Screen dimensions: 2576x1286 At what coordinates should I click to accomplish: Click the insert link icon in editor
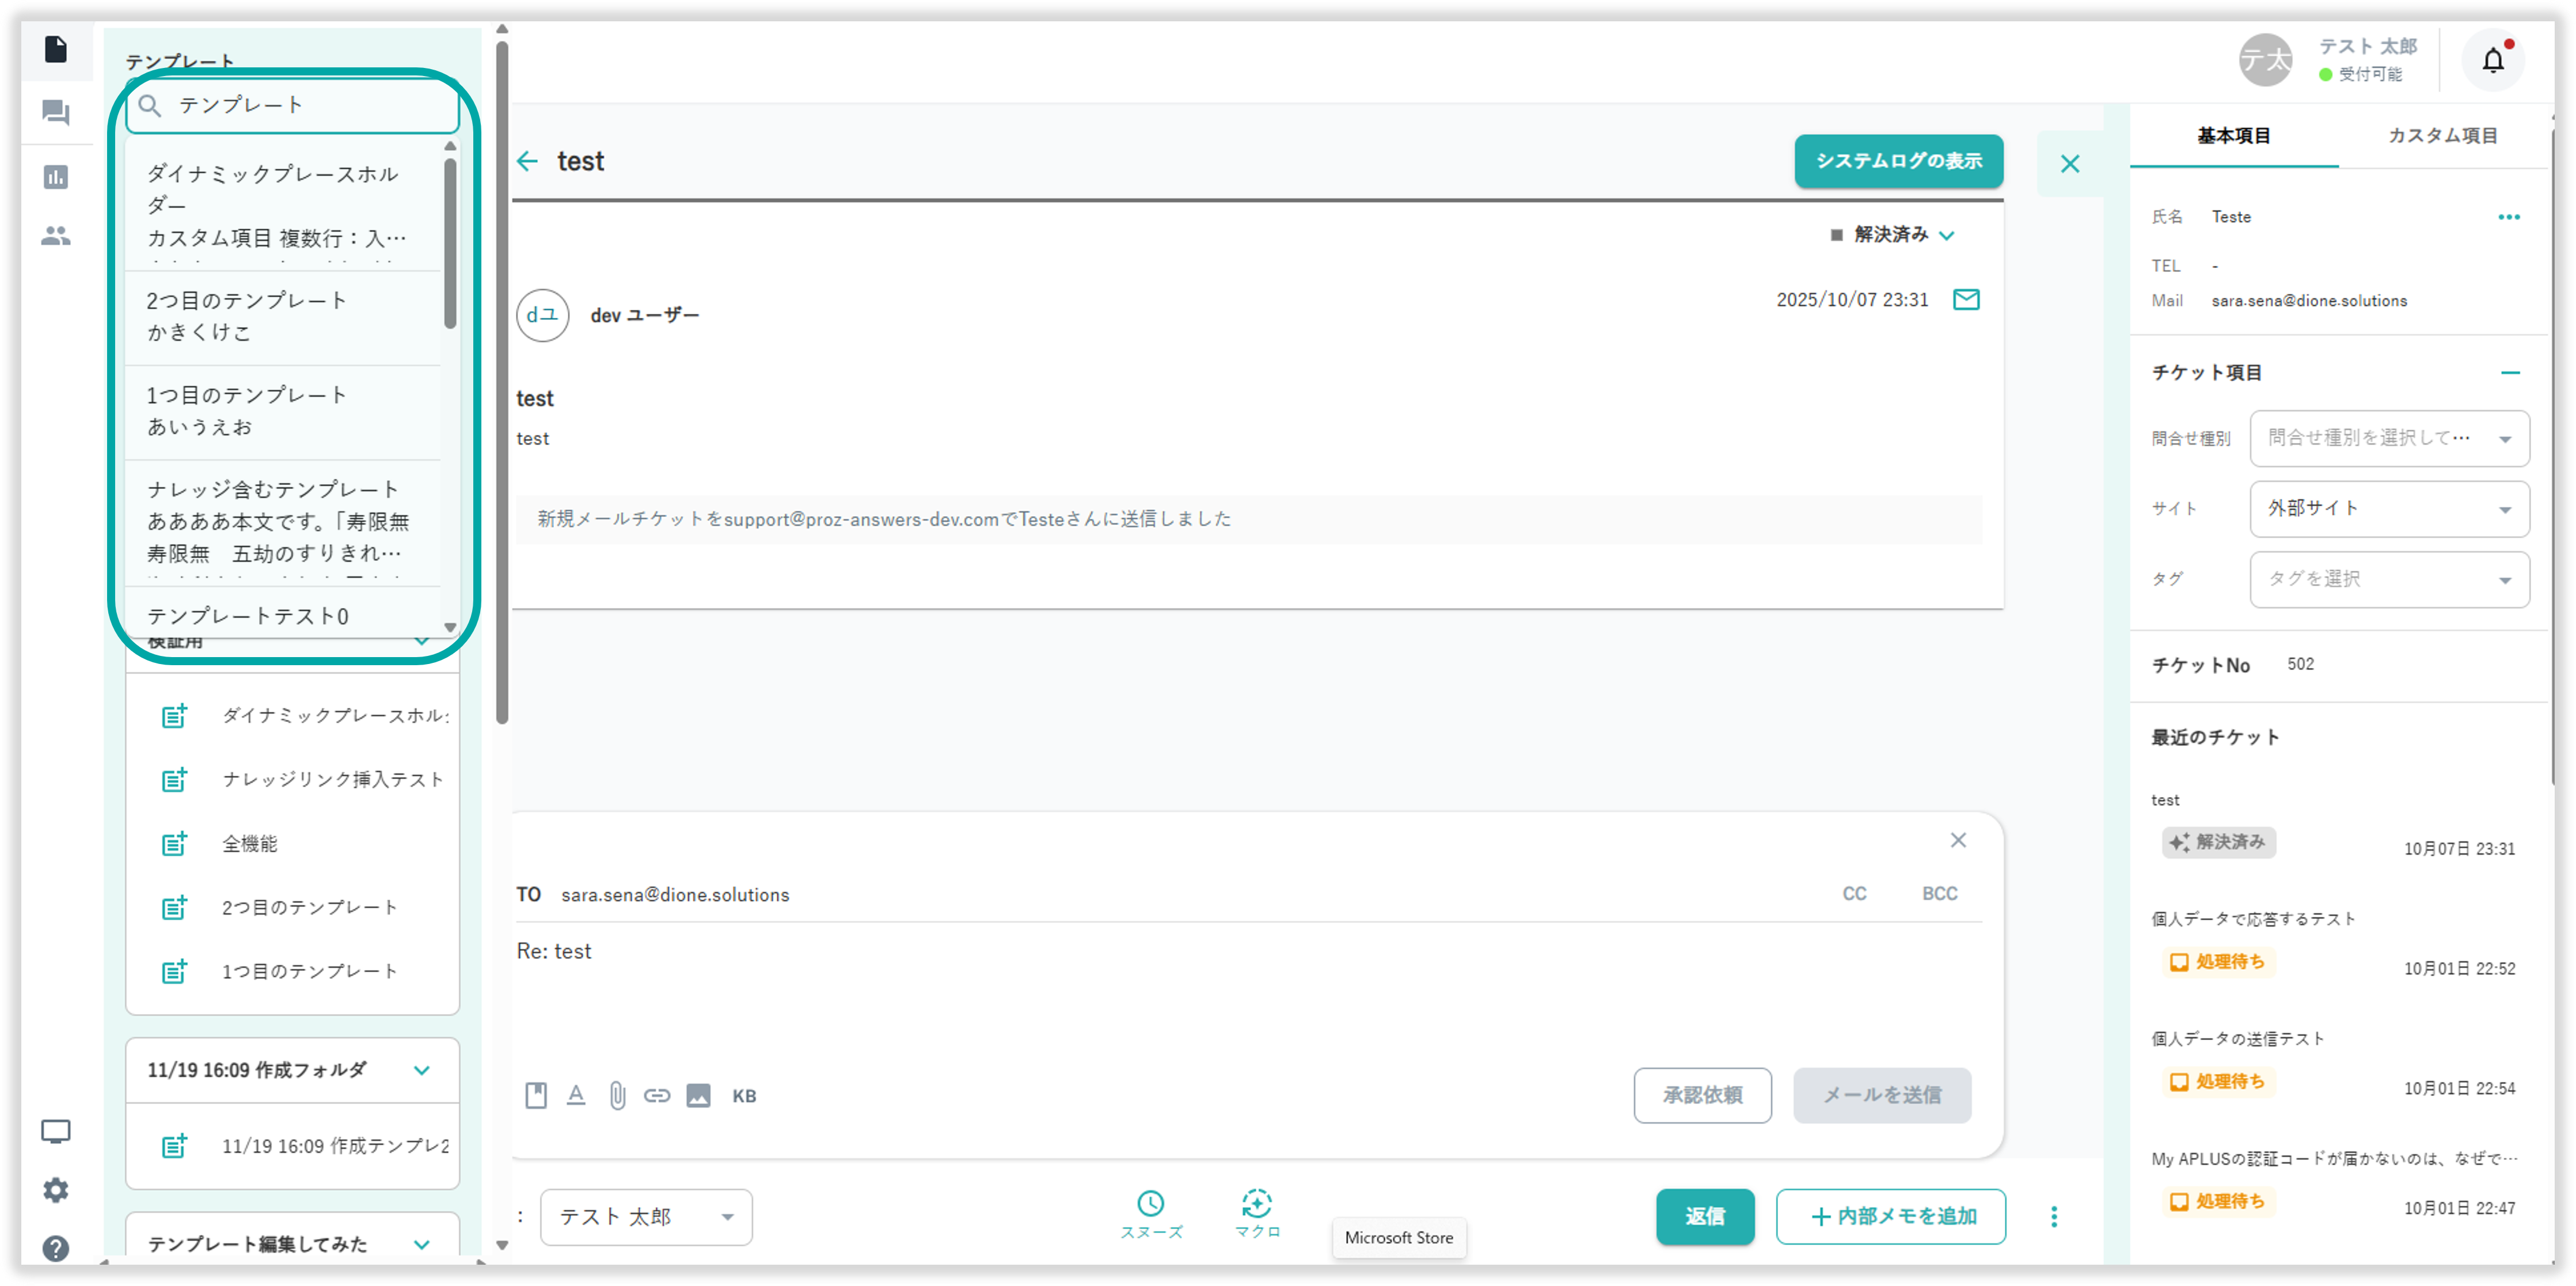coord(657,1096)
